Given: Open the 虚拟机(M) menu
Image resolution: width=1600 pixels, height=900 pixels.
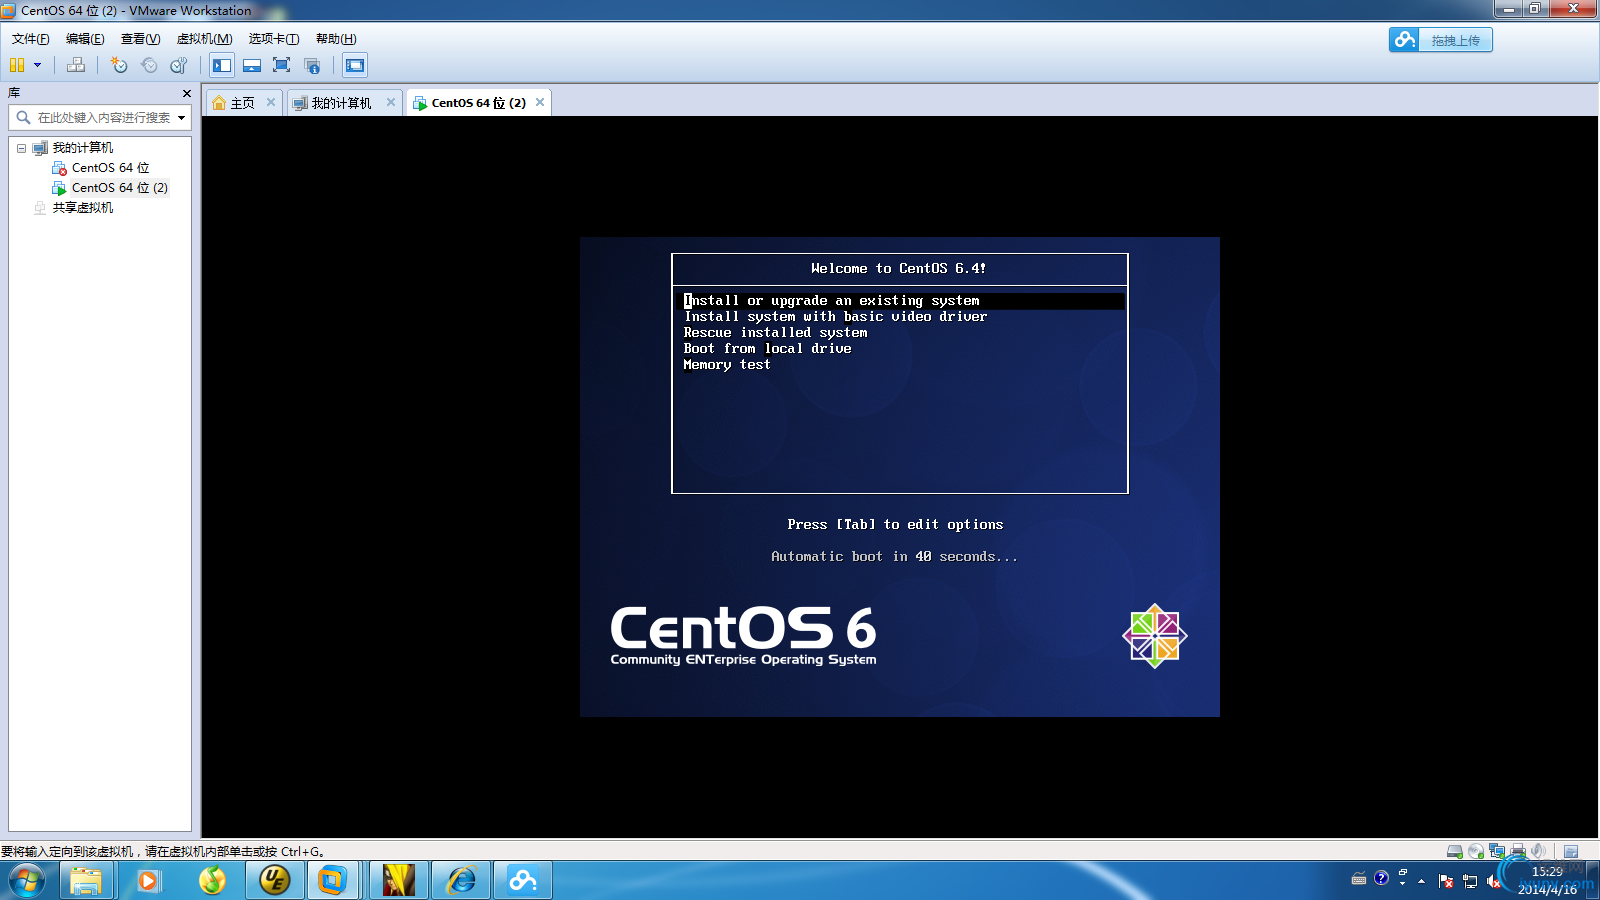Looking at the screenshot, I should click(x=204, y=39).
